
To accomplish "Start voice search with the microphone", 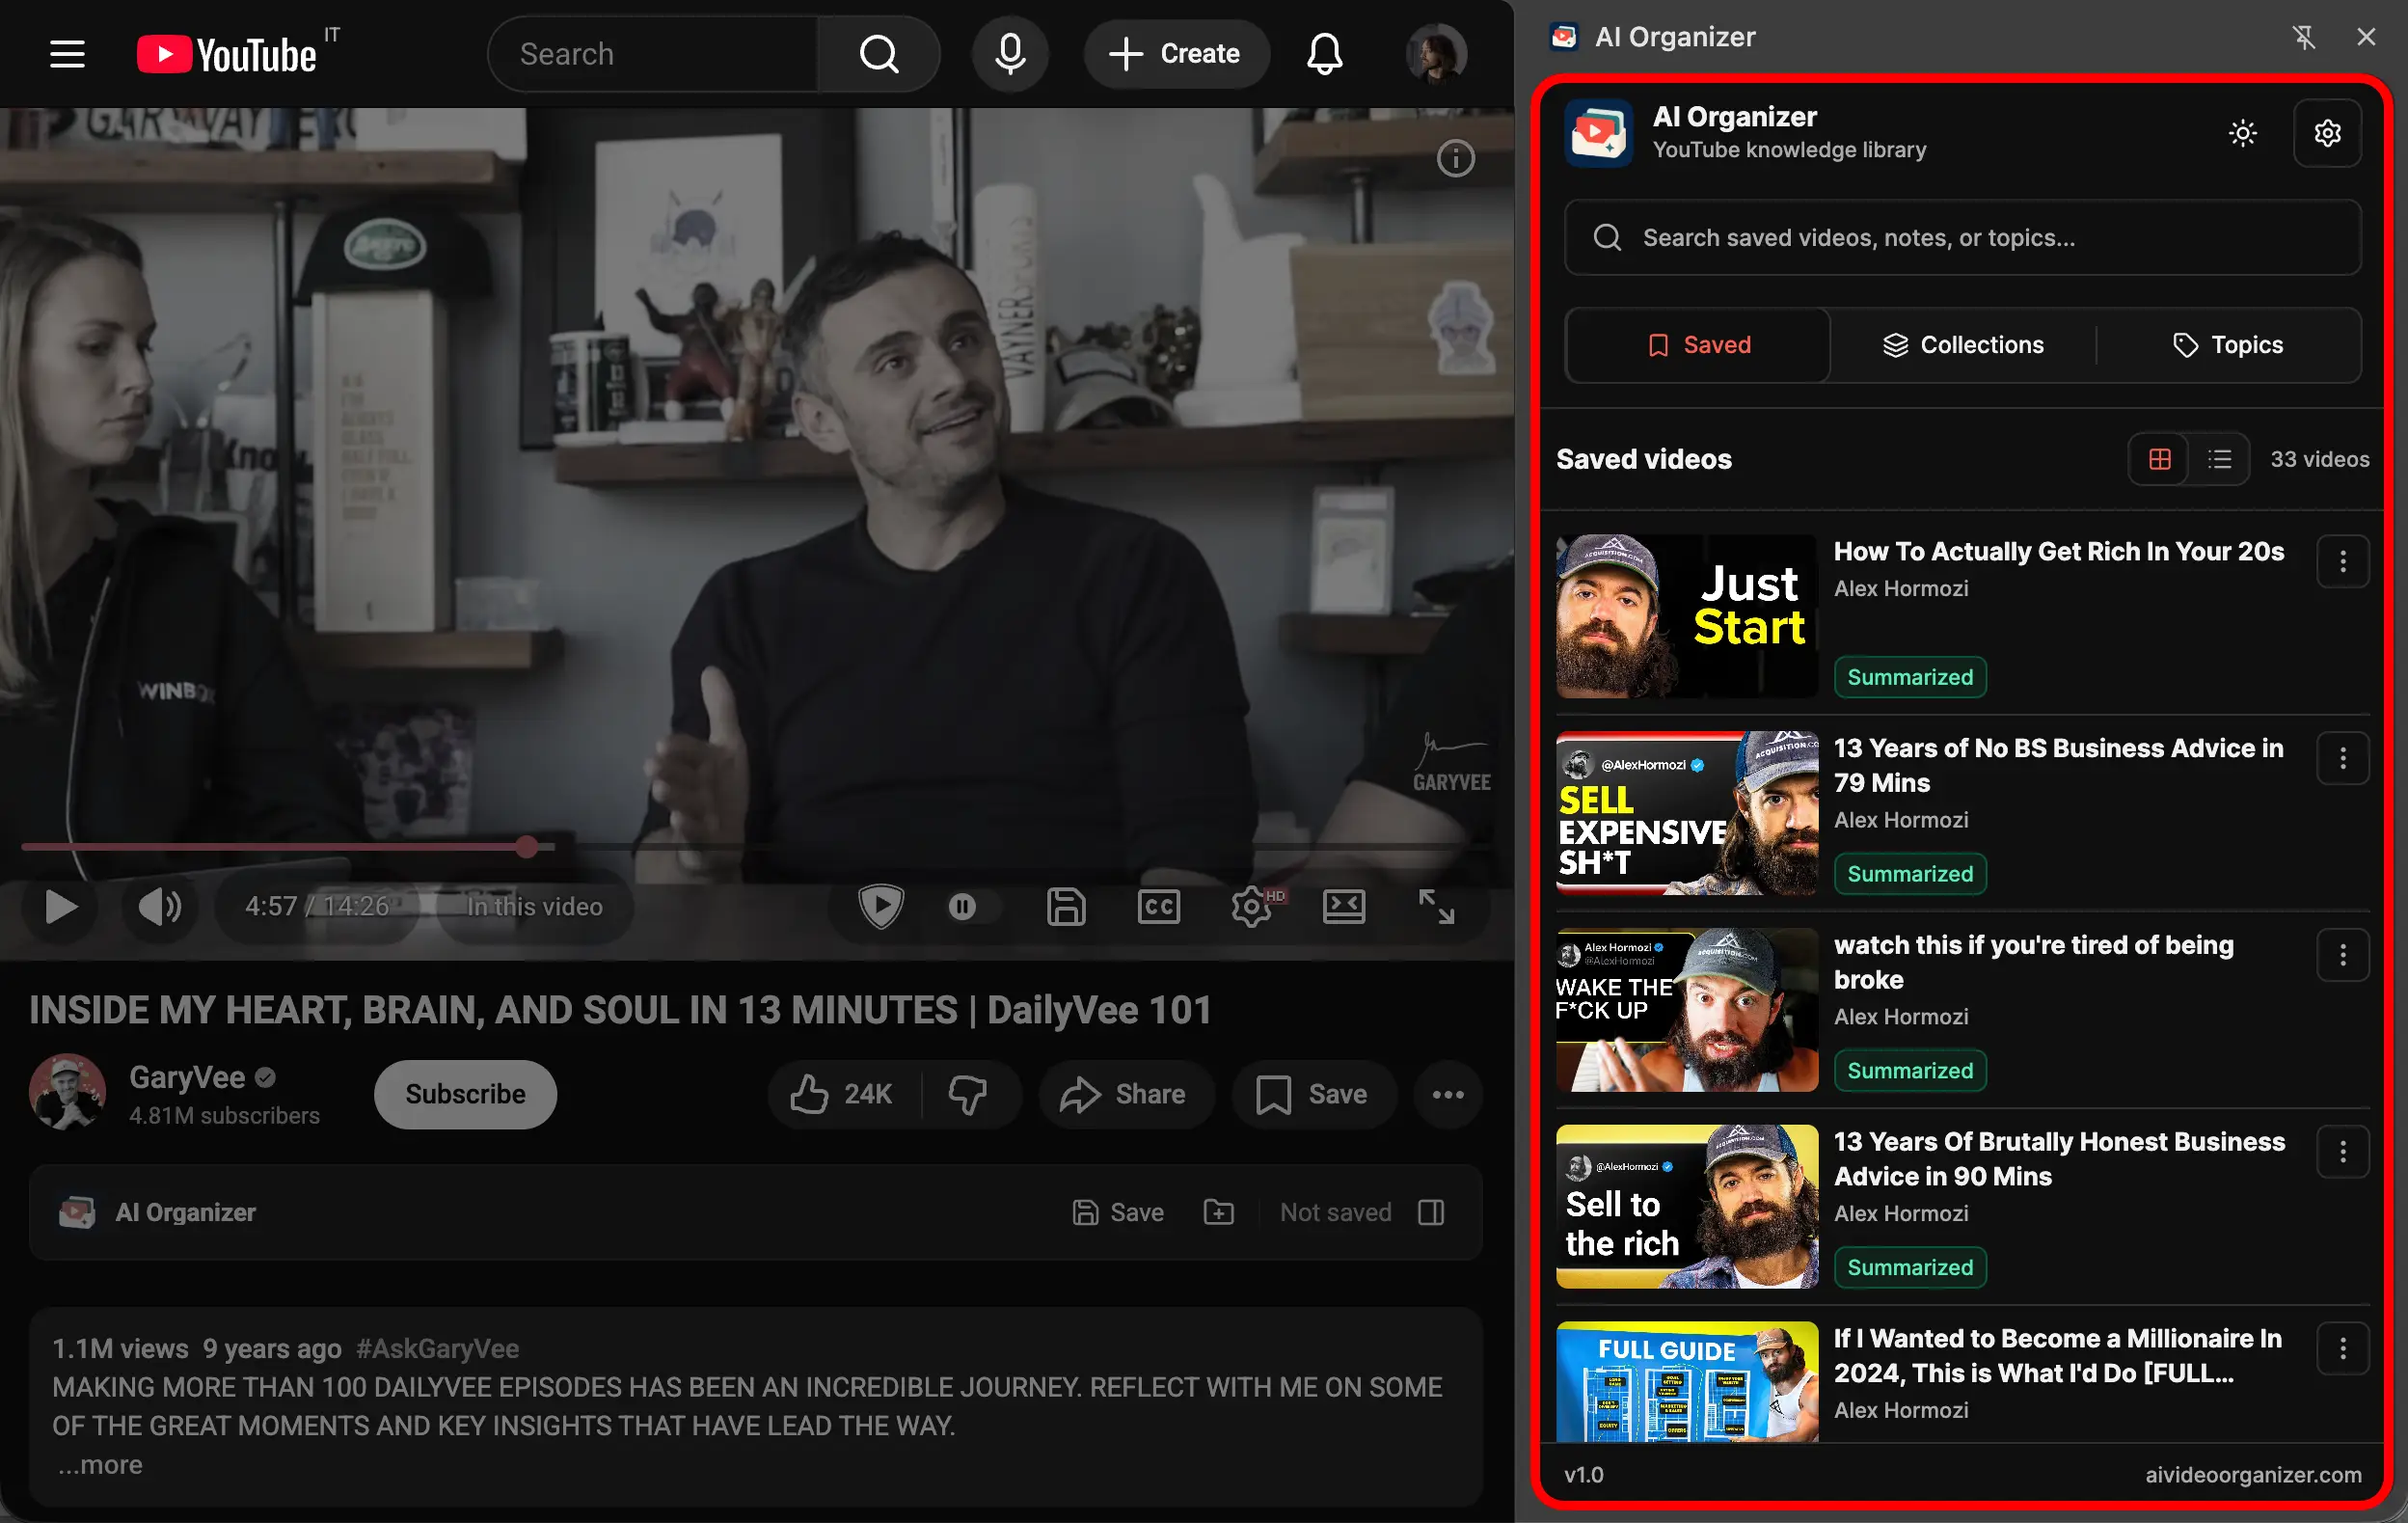I will (x=1010, y=54).
